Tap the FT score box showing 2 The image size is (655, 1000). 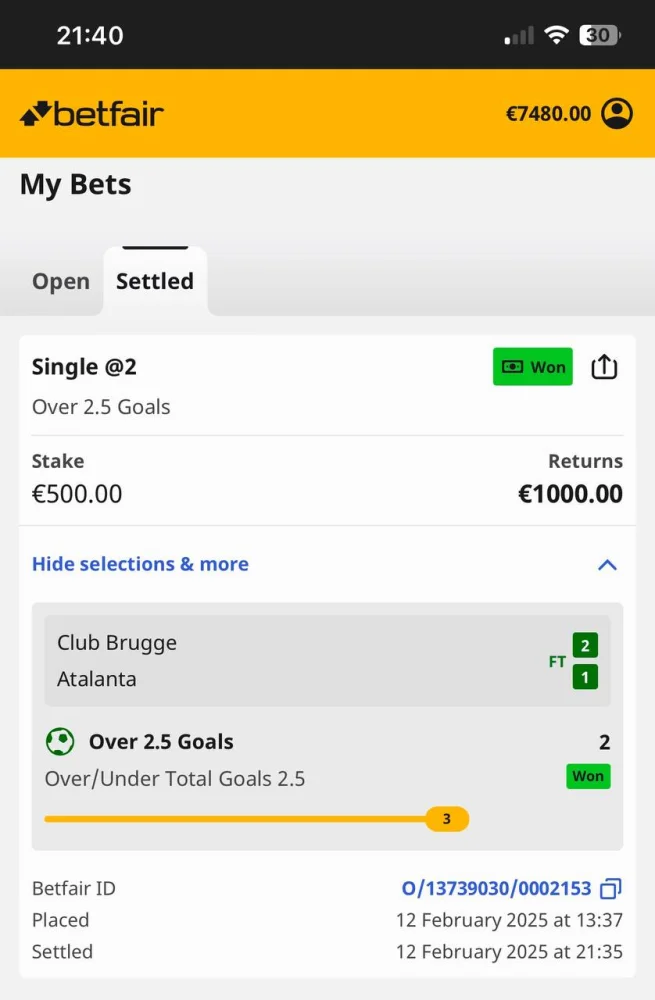(585, 644)
